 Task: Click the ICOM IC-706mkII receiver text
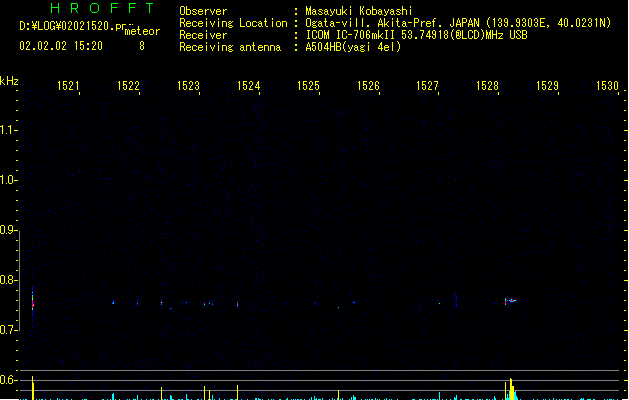[416, 35]
